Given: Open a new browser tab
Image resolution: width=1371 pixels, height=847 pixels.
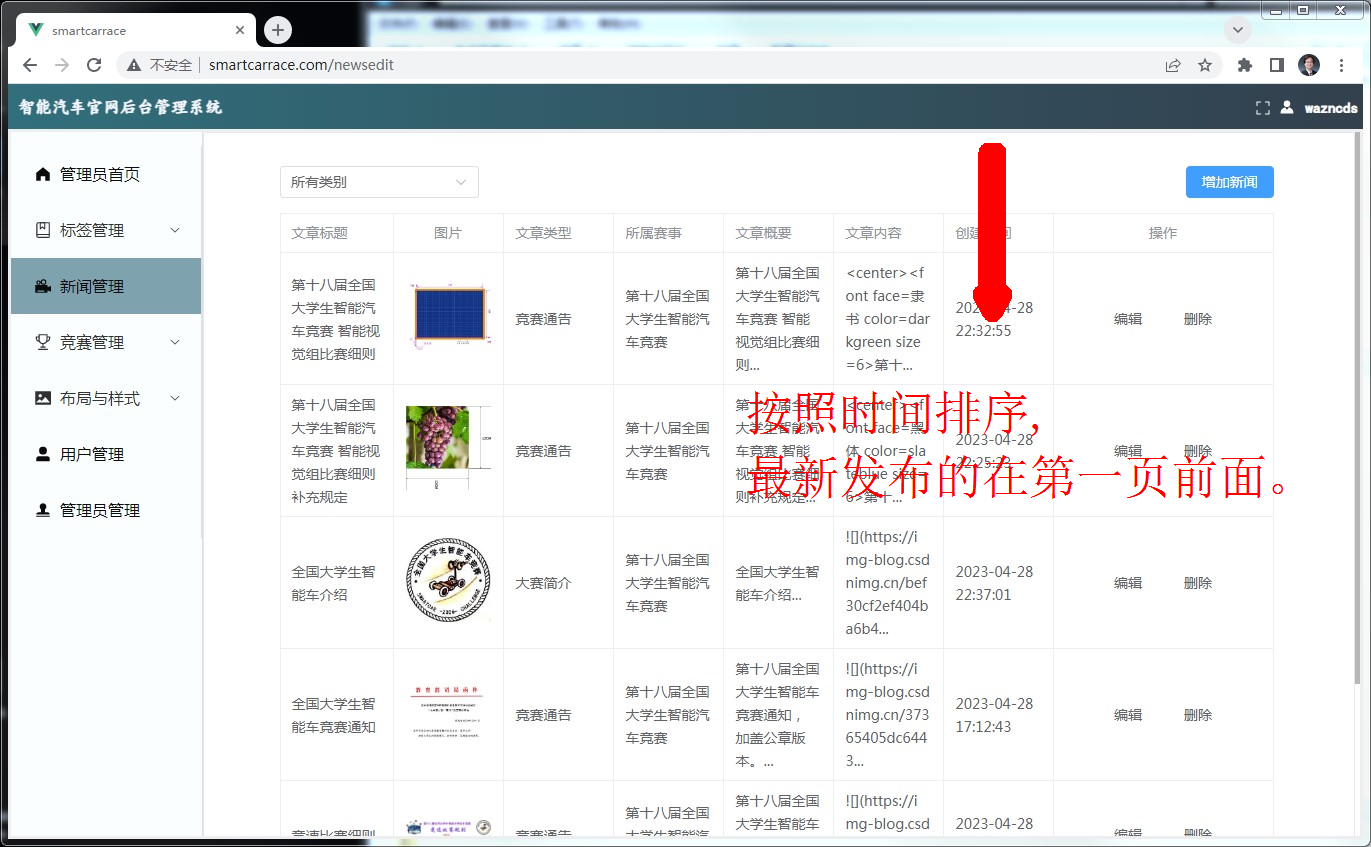Looking at the screenshot, I should pyautogui.click(x=278, y=30).
